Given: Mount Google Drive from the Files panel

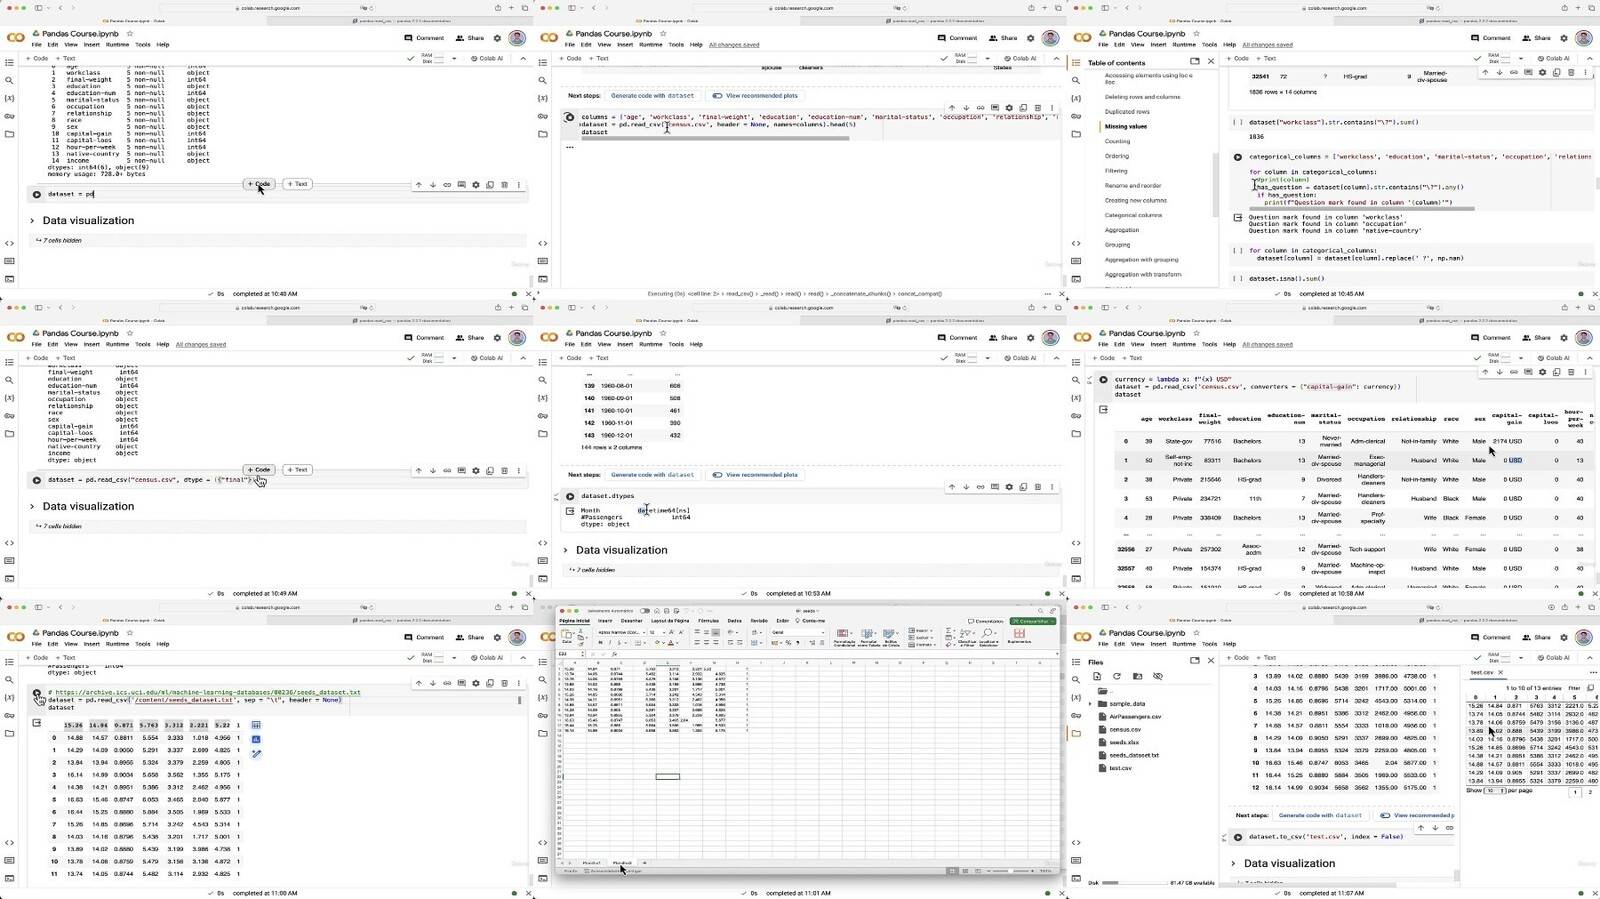Looking at the screenshot, I should (1138, 677).
